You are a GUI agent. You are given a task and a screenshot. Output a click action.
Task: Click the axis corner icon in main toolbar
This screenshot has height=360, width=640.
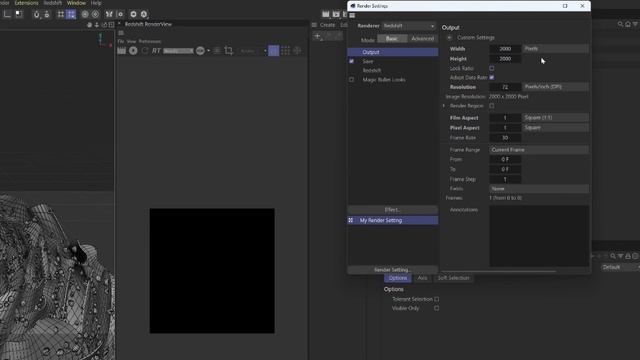pyautogui.click(x=7, y=14)
